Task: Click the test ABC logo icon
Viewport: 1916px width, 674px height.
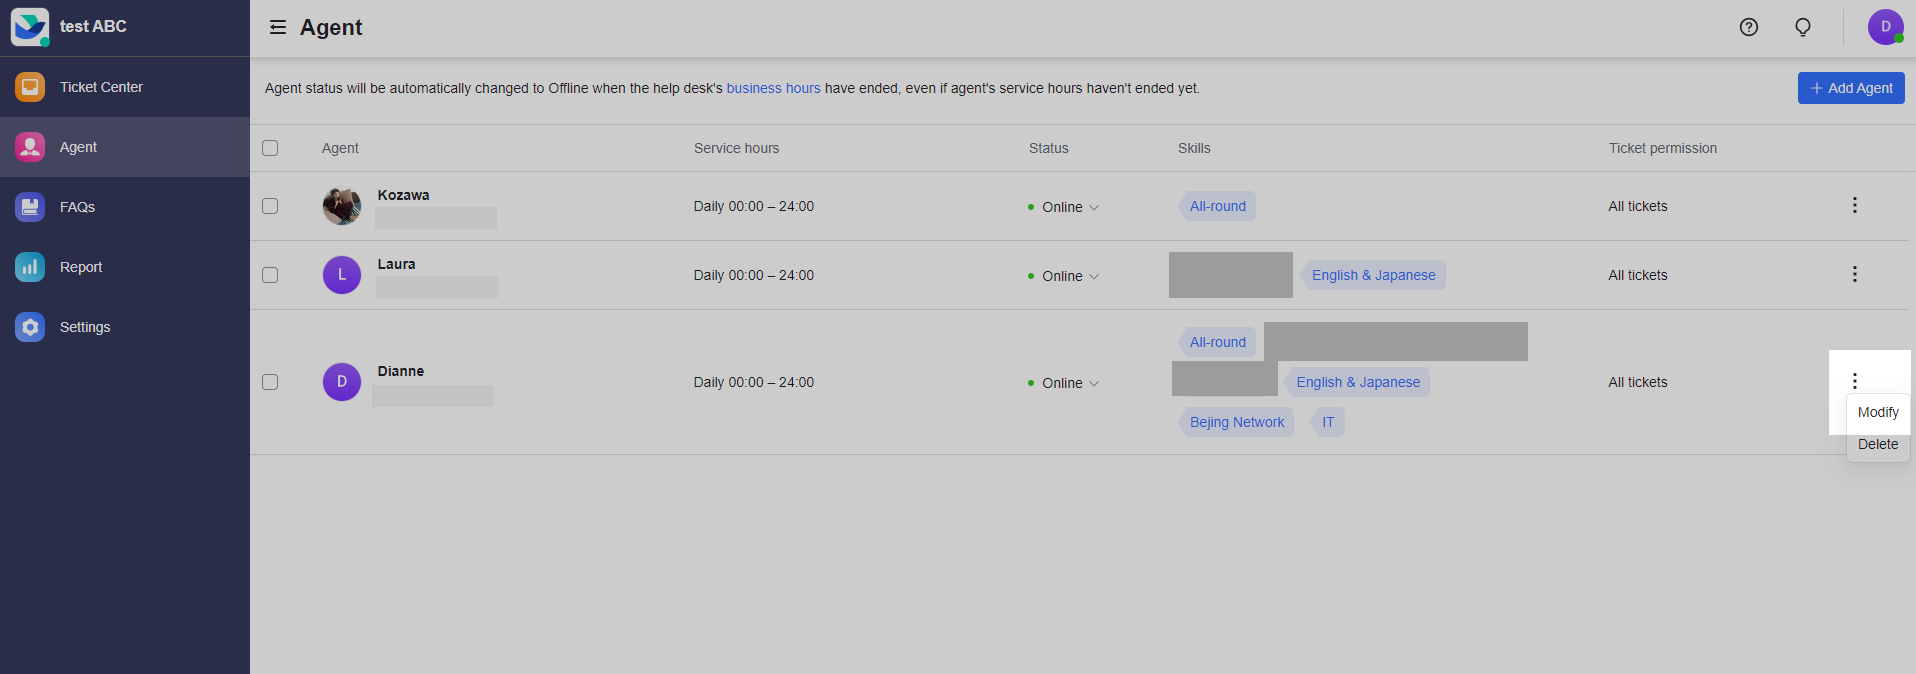Action: [x=30, y=27]
